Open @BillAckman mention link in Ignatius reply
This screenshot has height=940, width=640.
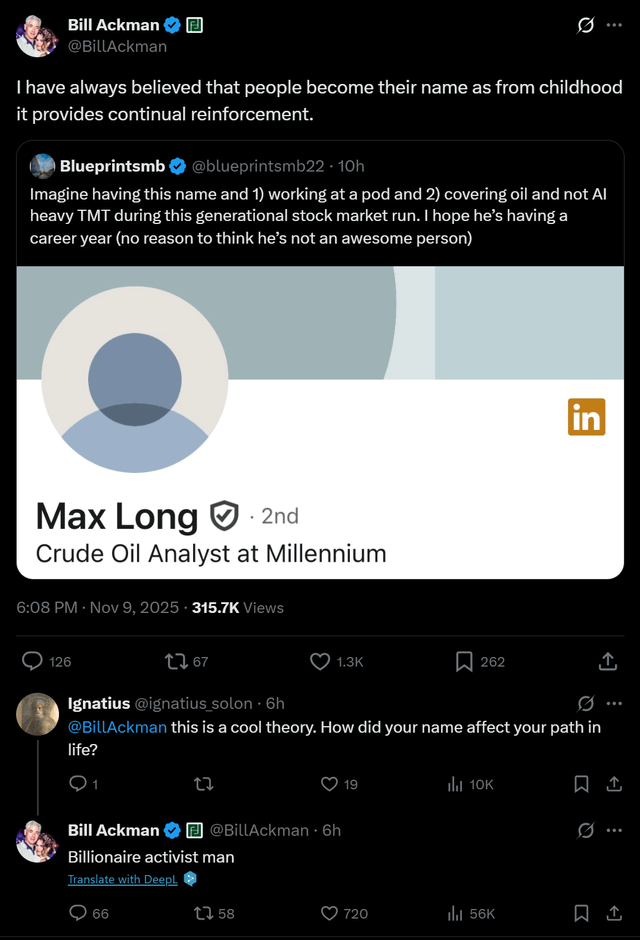[117, 727]
